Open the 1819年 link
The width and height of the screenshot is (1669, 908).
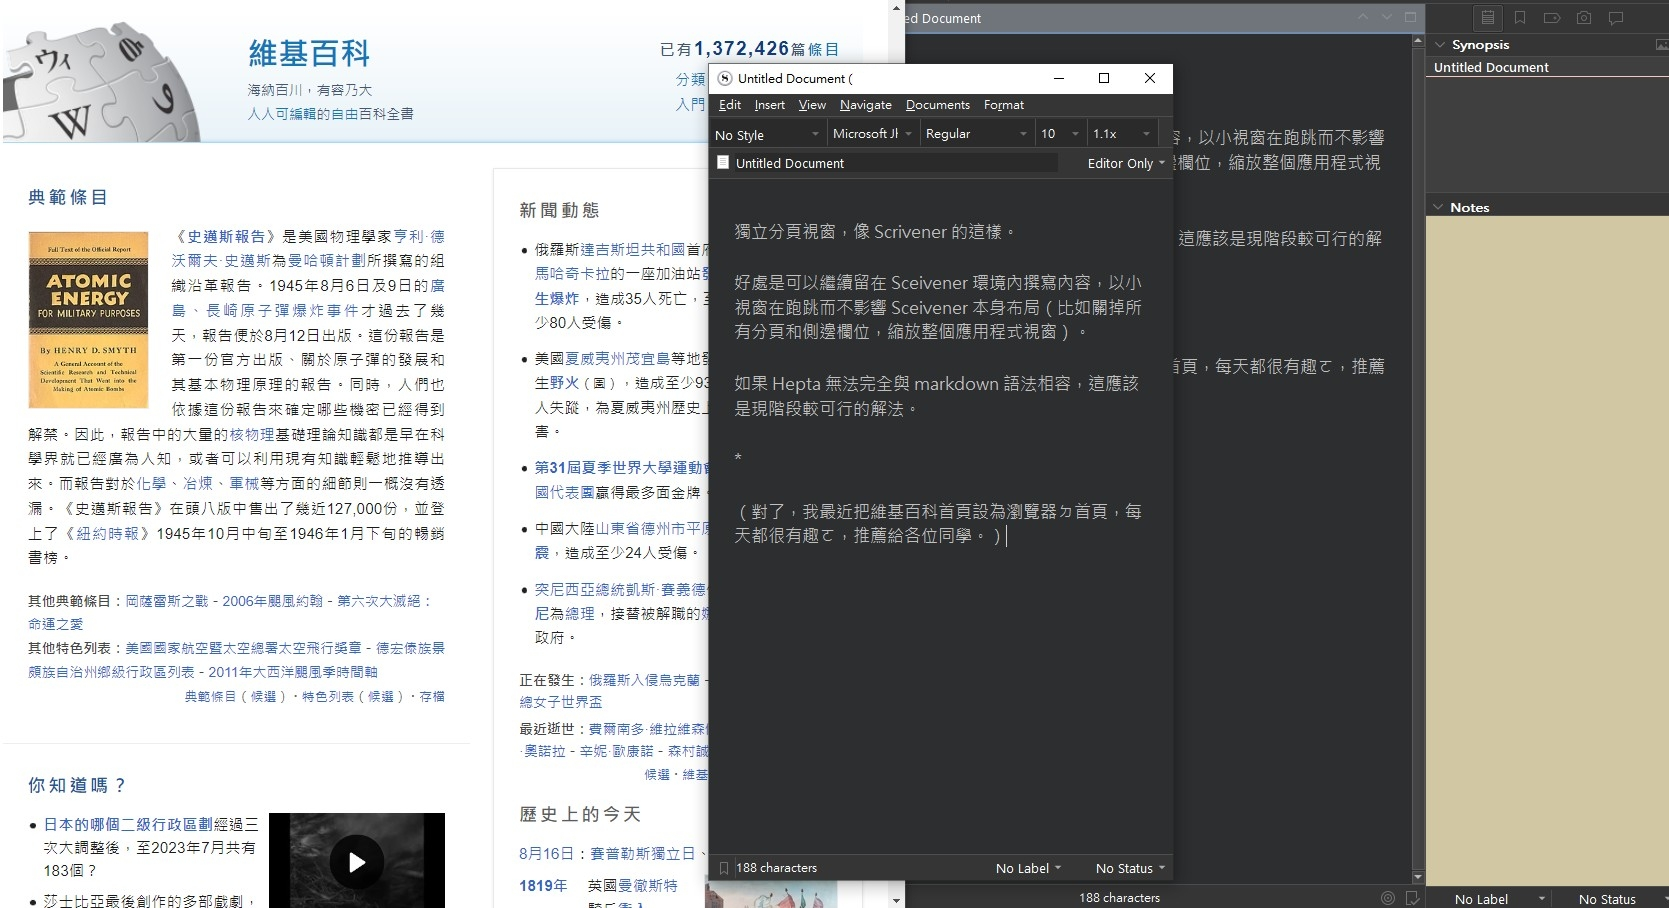[543, 885]
